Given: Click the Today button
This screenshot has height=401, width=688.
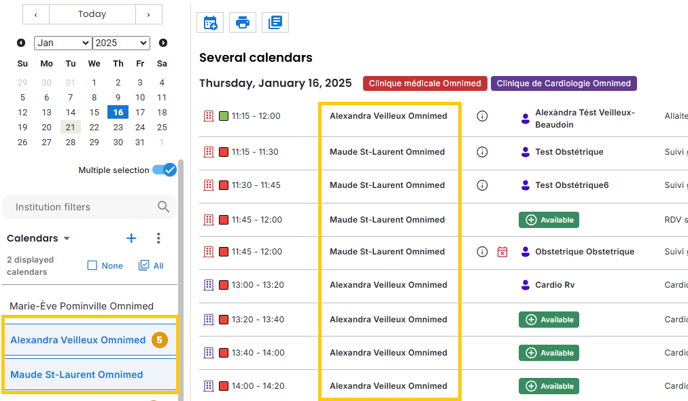Looking at the screenshot, I should (92, 14).
